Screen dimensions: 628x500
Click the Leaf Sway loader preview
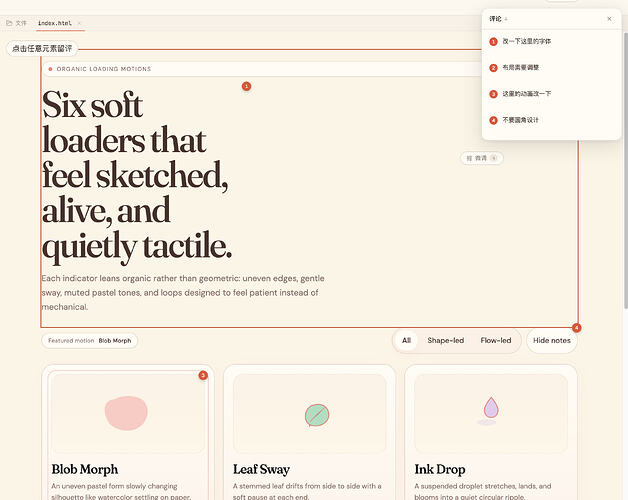[x=309, y=413]
